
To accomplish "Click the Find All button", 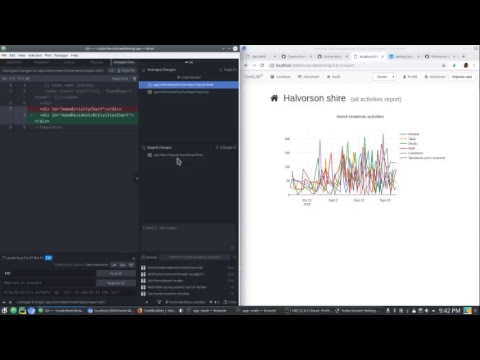I will [116, 274].
